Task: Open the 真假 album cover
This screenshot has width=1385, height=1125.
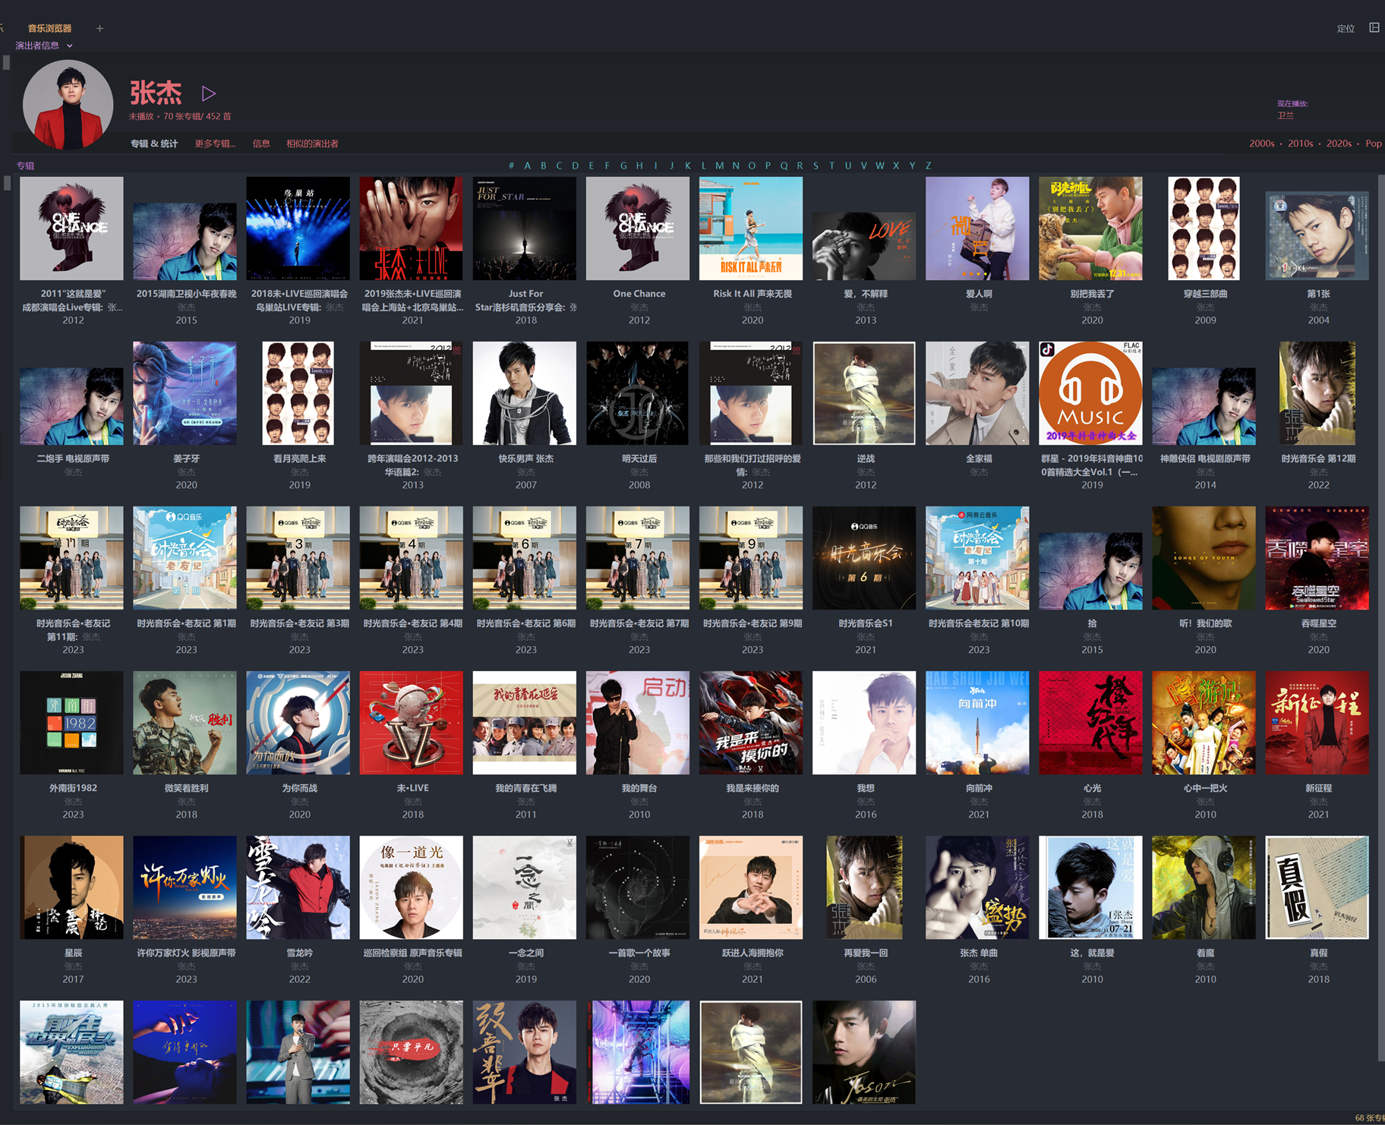Action: [1318, 888]
